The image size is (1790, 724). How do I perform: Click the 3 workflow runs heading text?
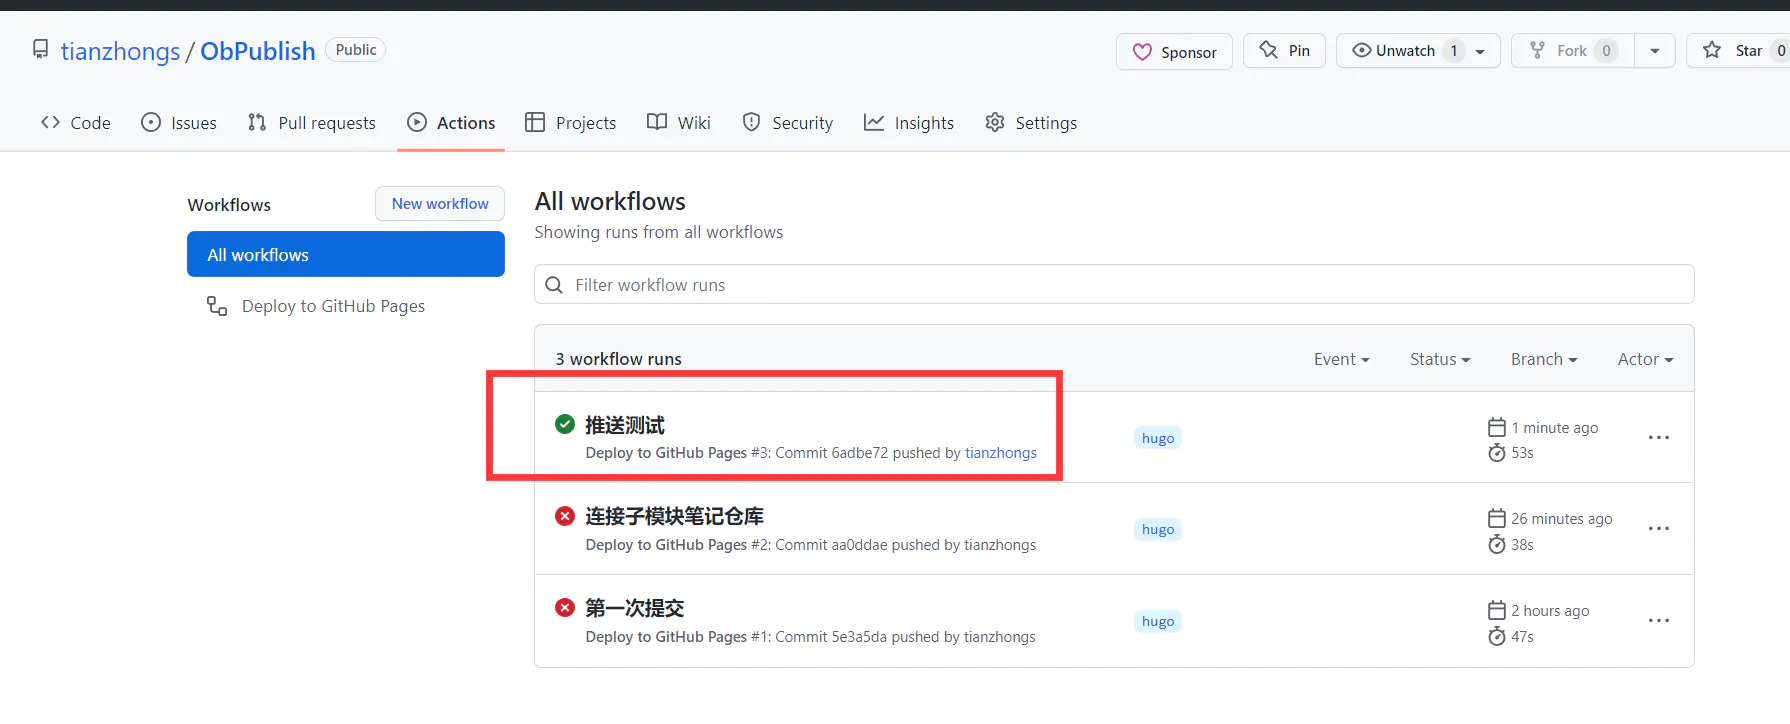coord(619,359)
